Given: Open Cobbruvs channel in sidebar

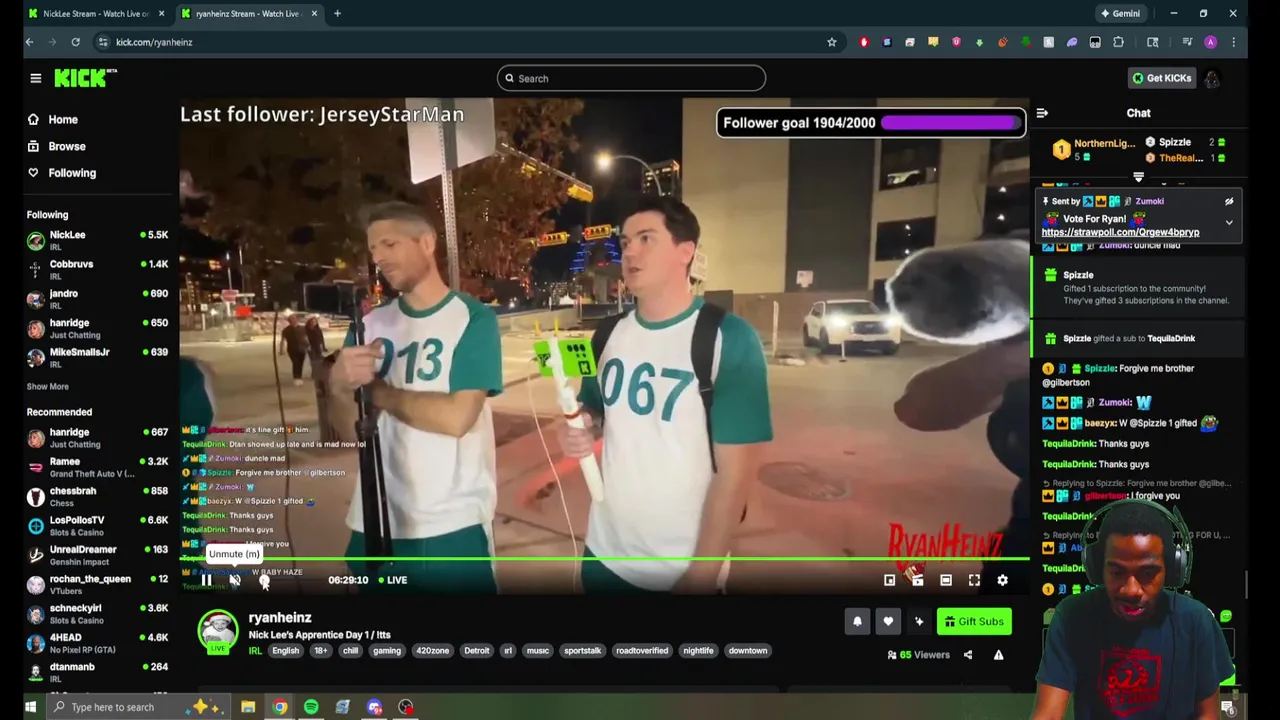Looking at the screenshot, I should [x=97, y=269].
